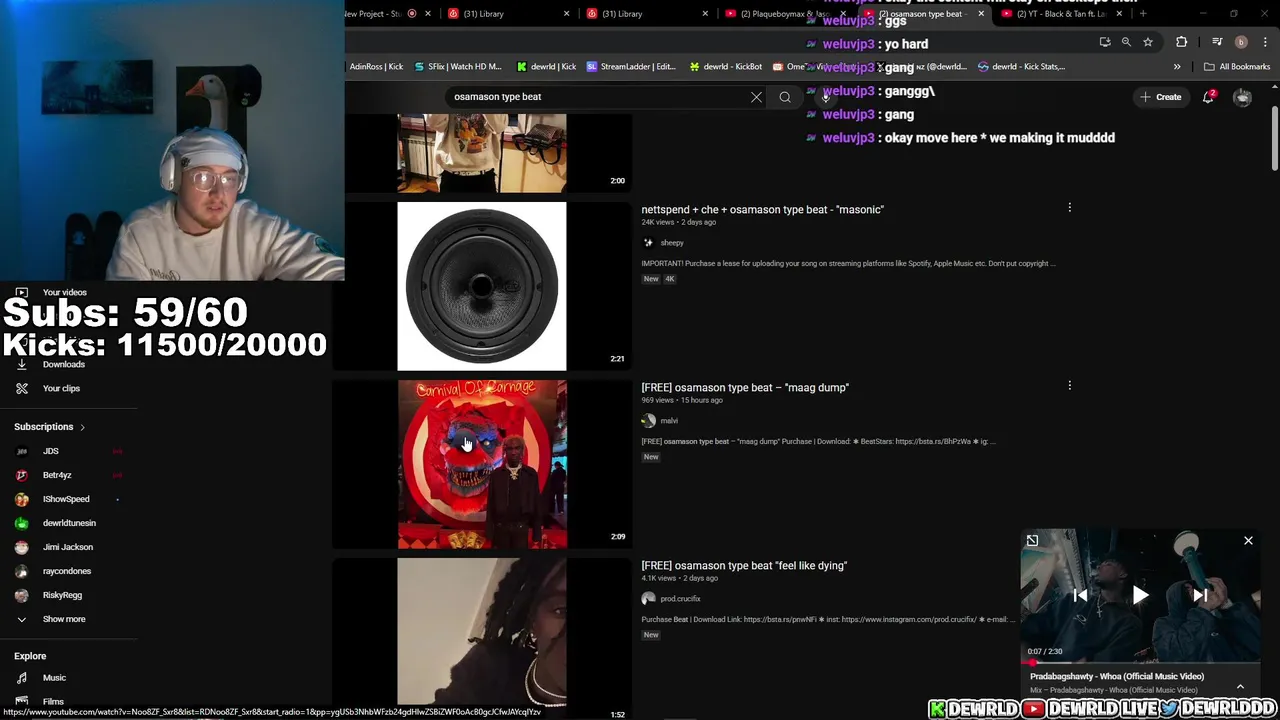Viewport: 1280px width, 720px height.
Task: Click the miniplayer progress bar
Action: [1140, 662]
